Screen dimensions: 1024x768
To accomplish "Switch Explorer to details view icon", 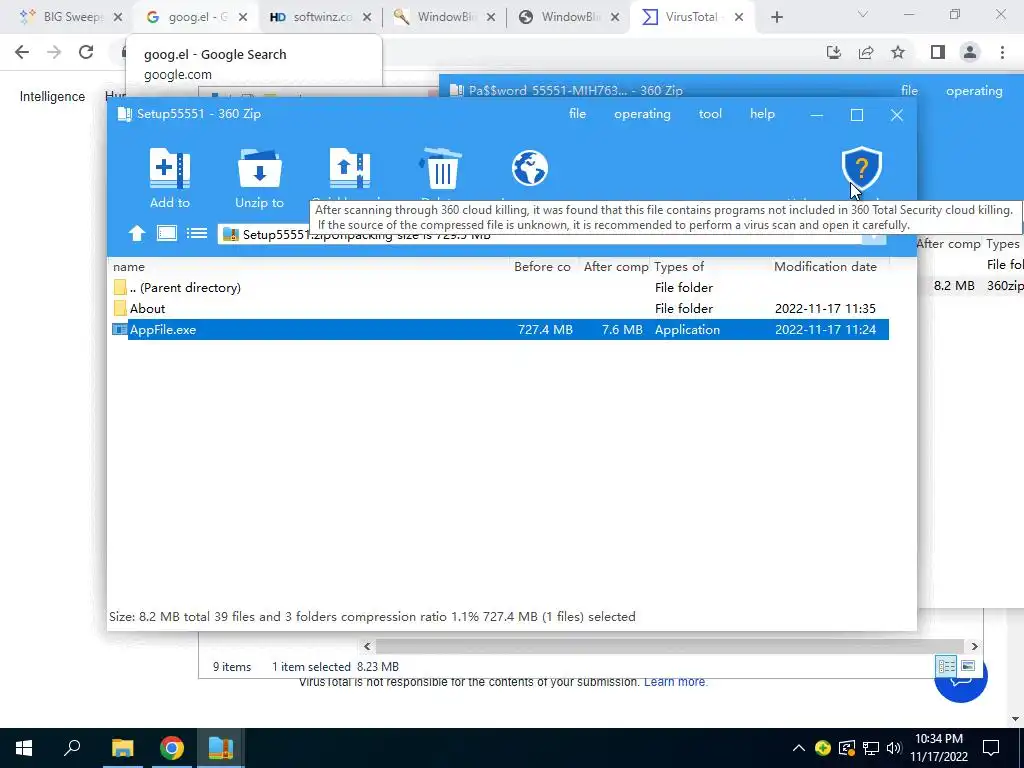I will coord(946,666).
